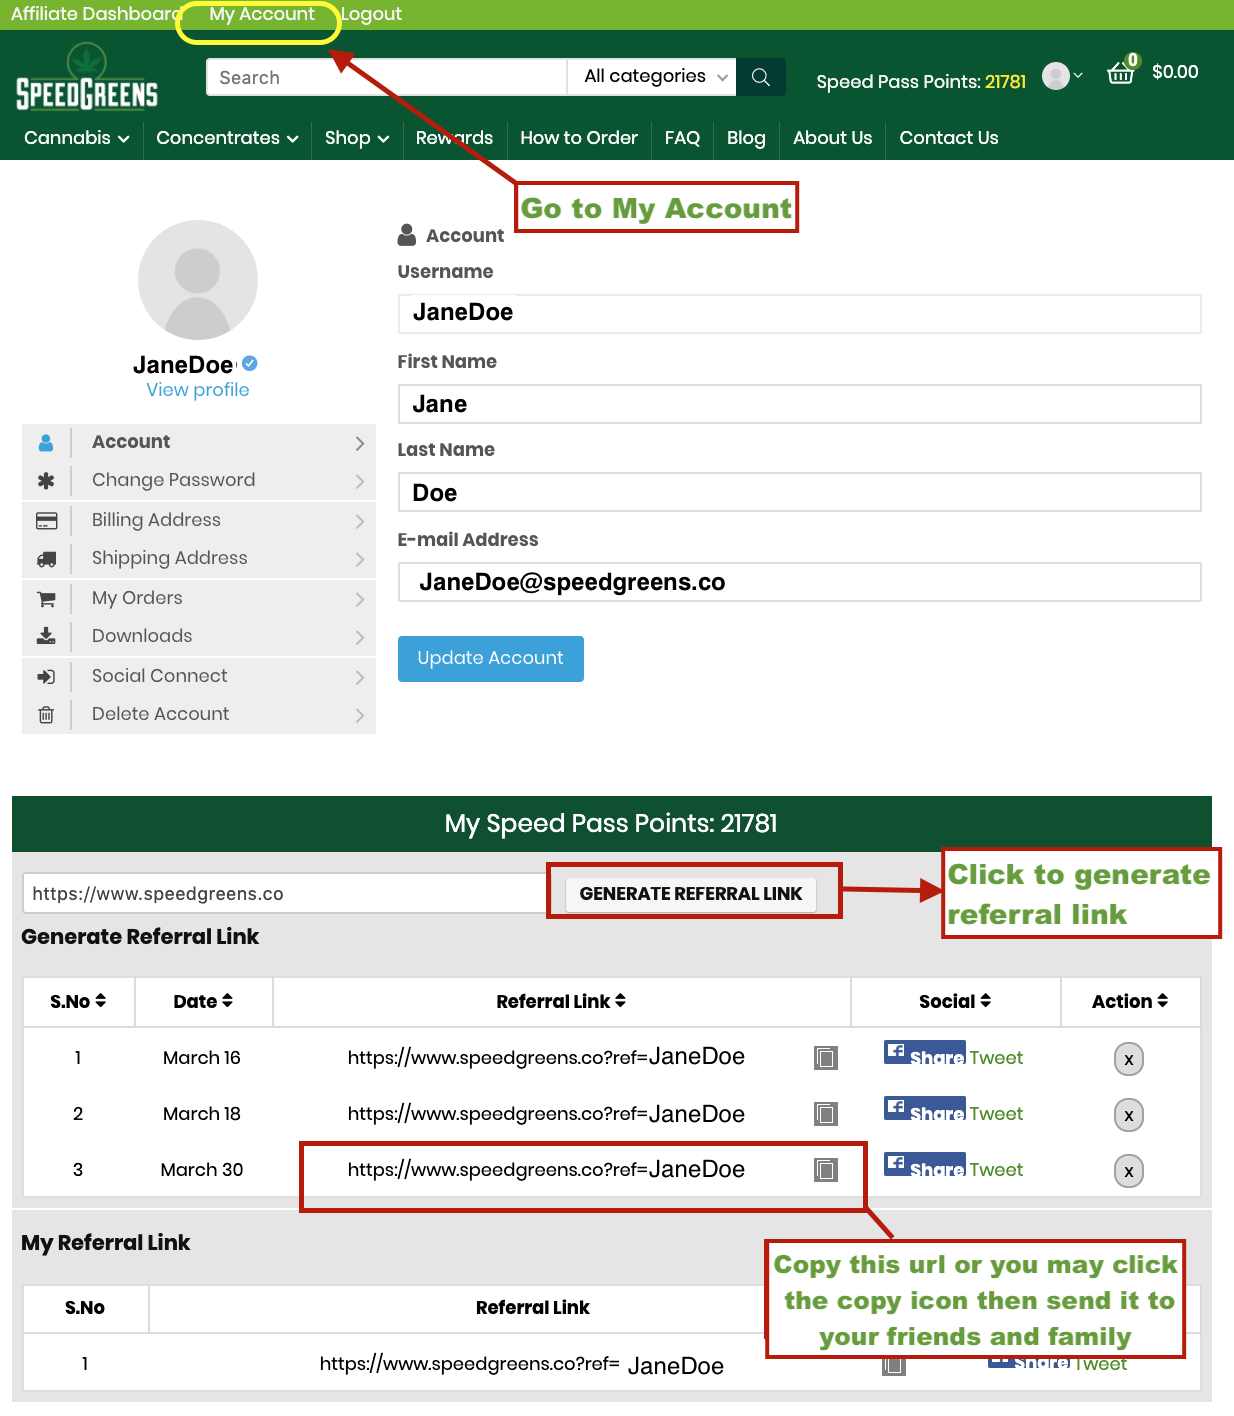Click chevron on Change Password row

(x=360, y=481)
